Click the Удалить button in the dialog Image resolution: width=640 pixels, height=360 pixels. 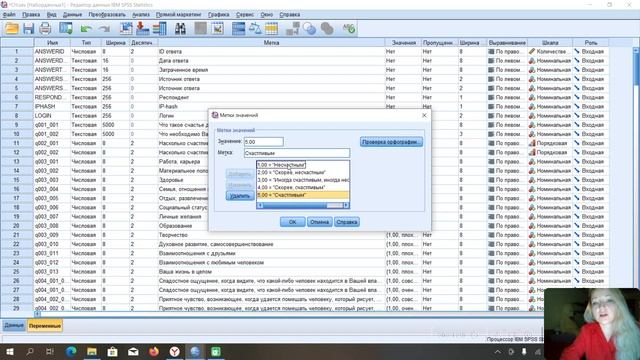point(240,196)
